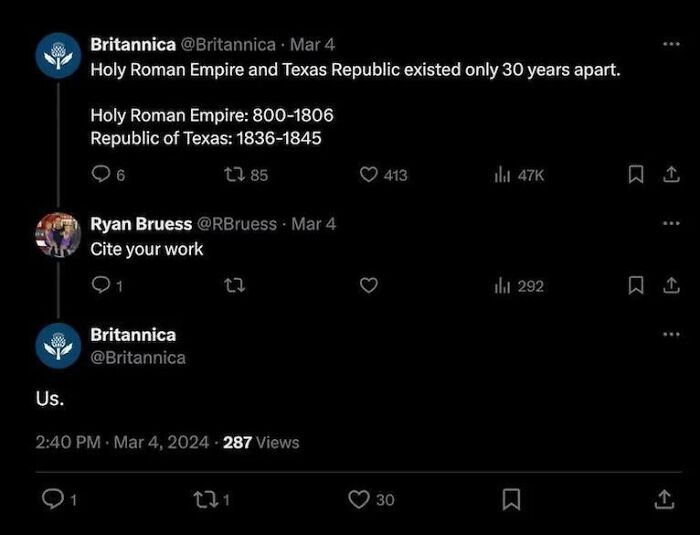Repost Ryan Bruess's tweet
This screenshot has height=535, width=700.
pyautogui.click(x=235, y=286)
